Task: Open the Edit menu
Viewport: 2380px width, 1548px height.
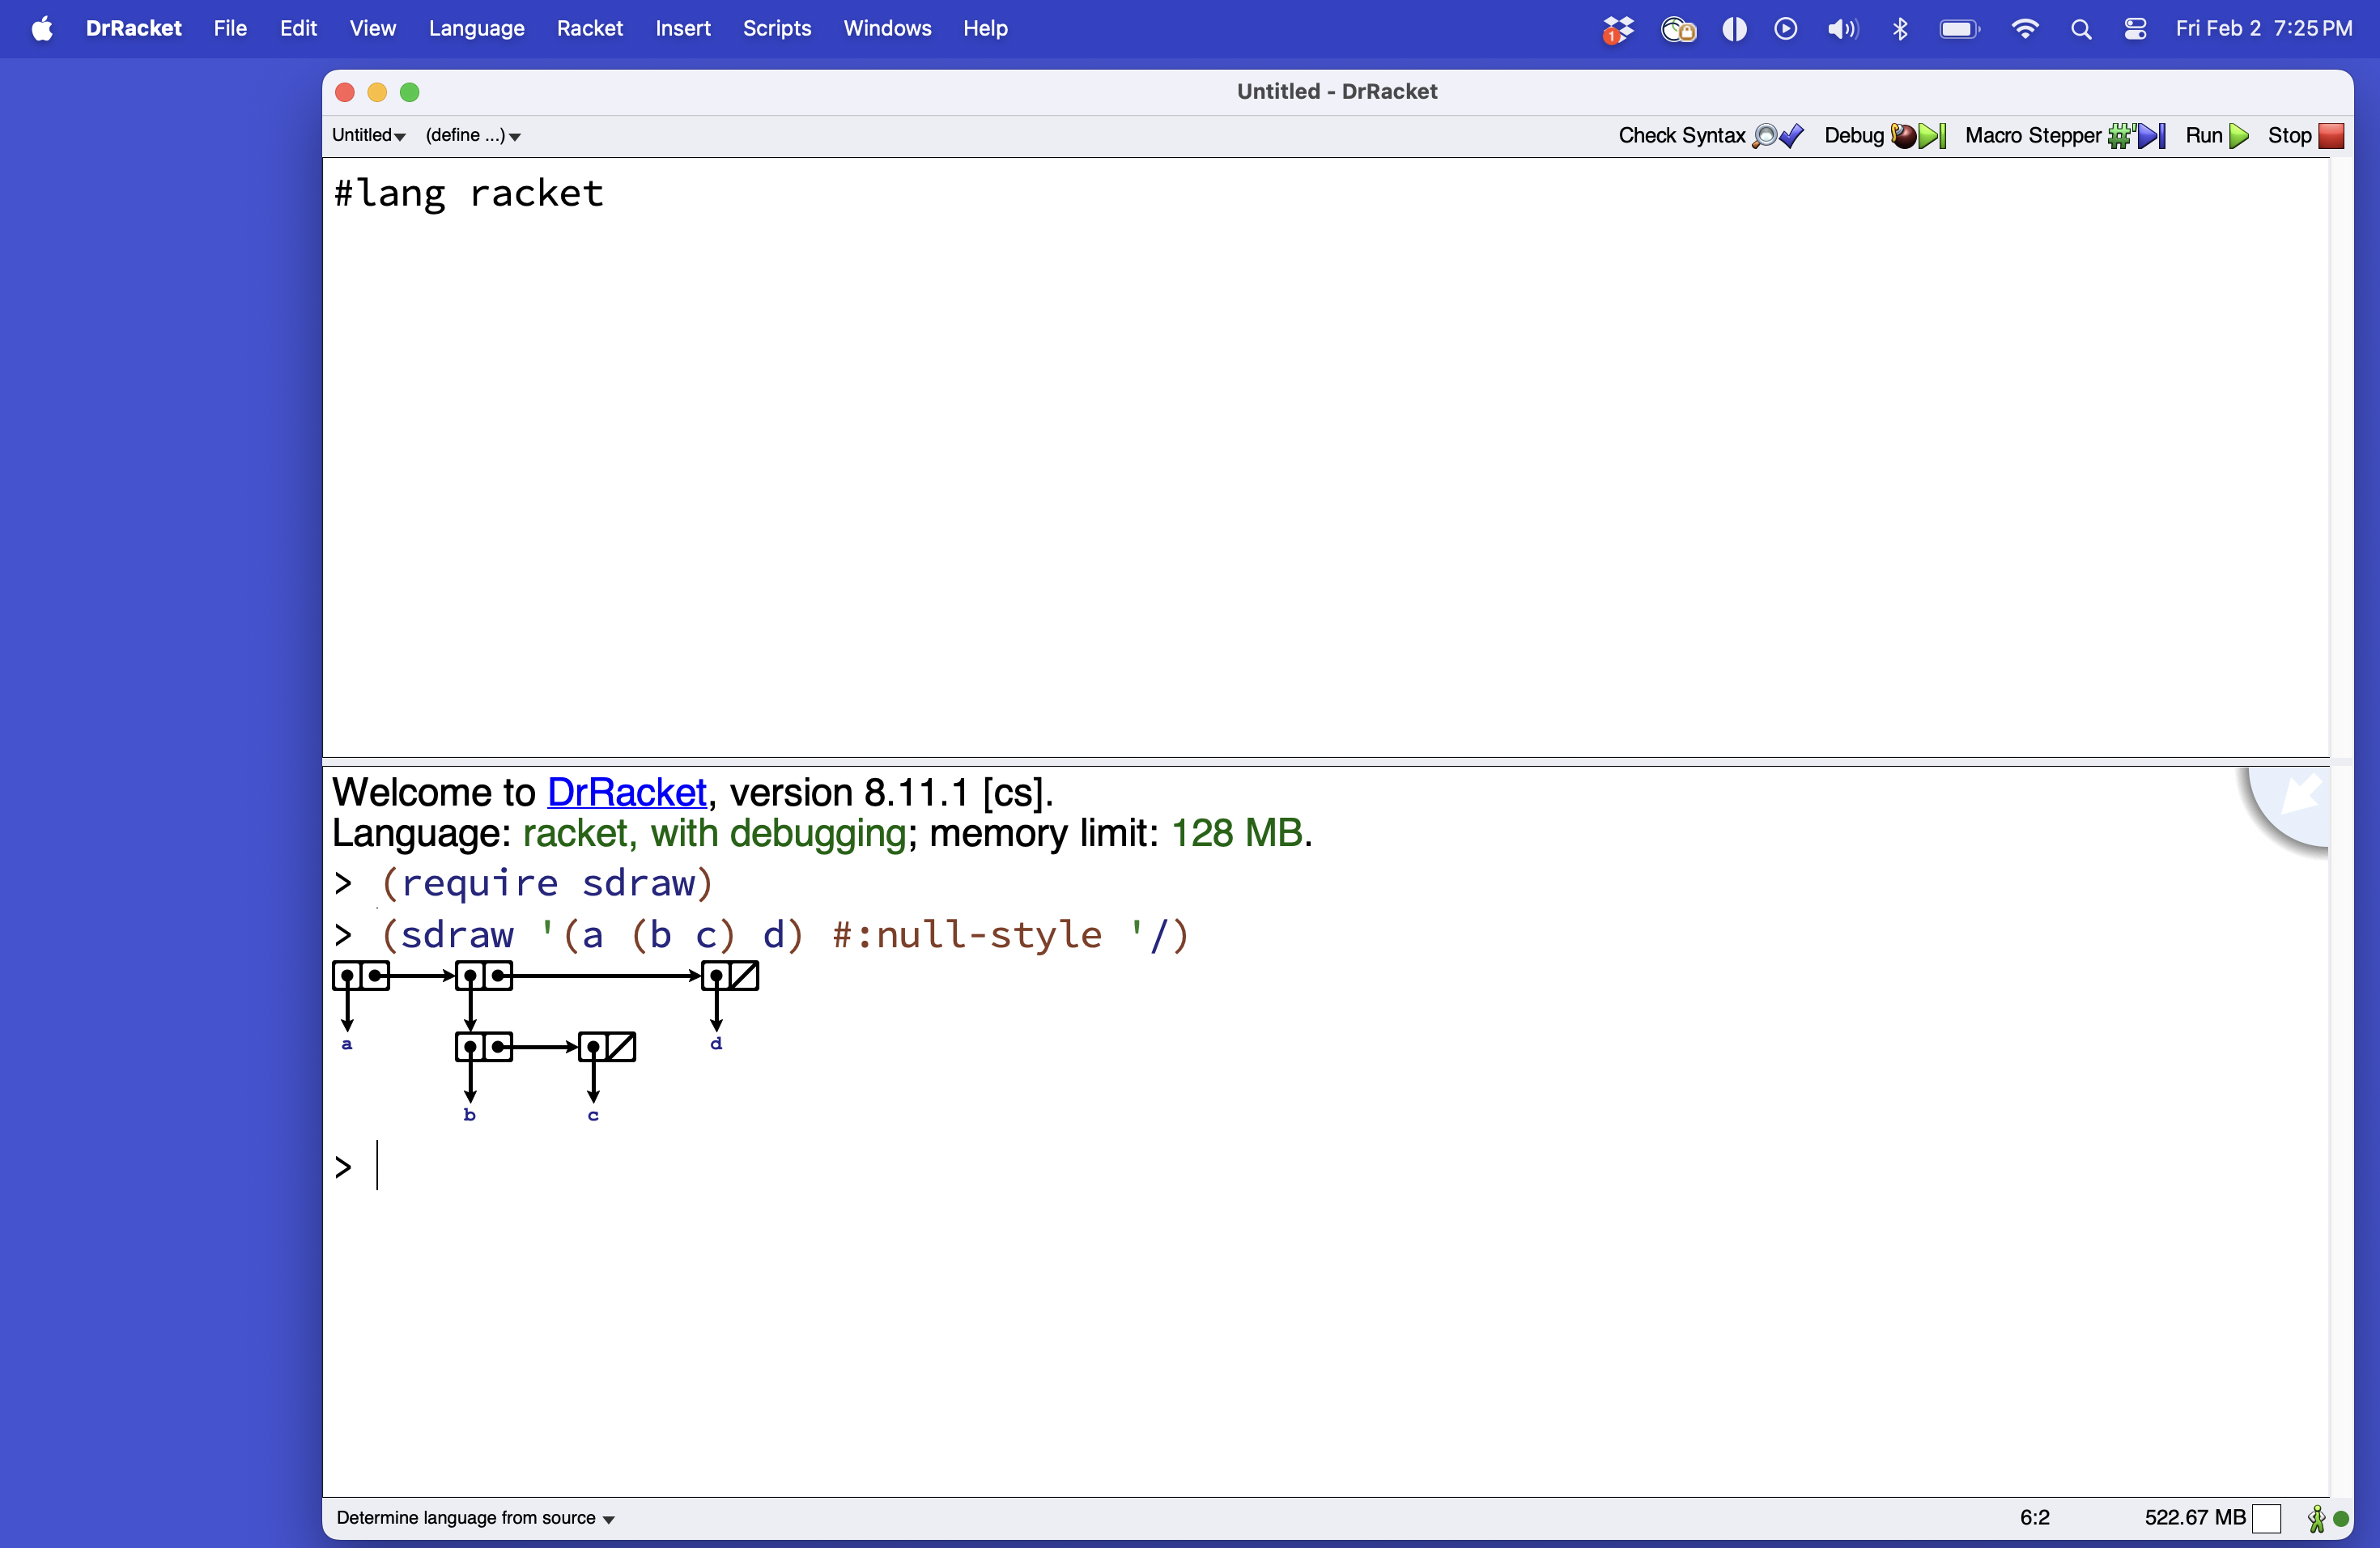Action: point(298,29)
